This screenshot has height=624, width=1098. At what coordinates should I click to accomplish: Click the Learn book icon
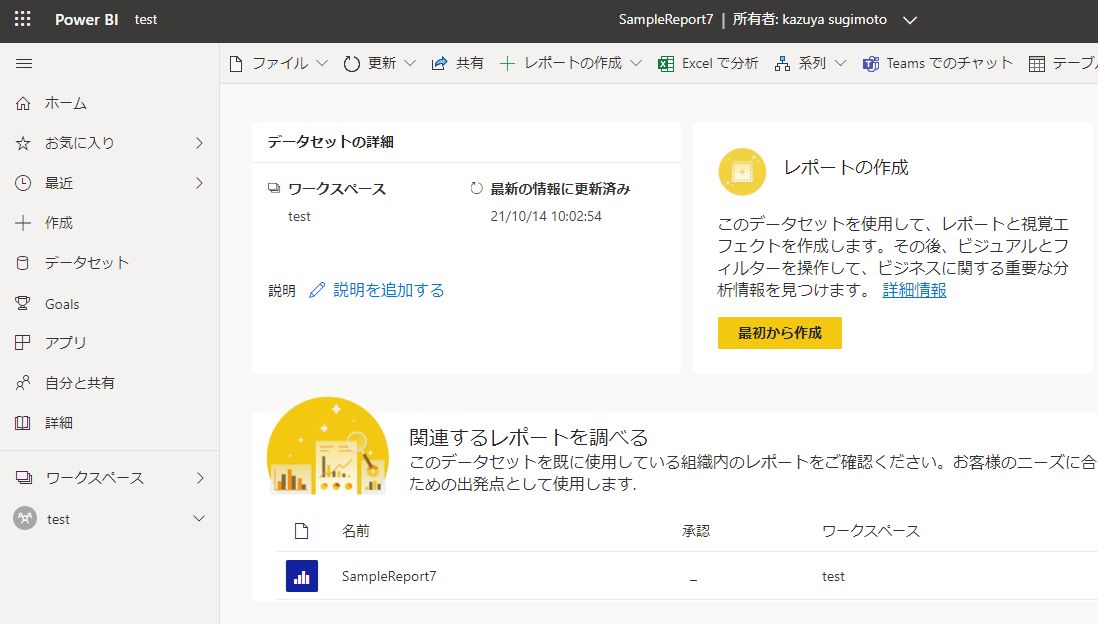coord(24,423)
